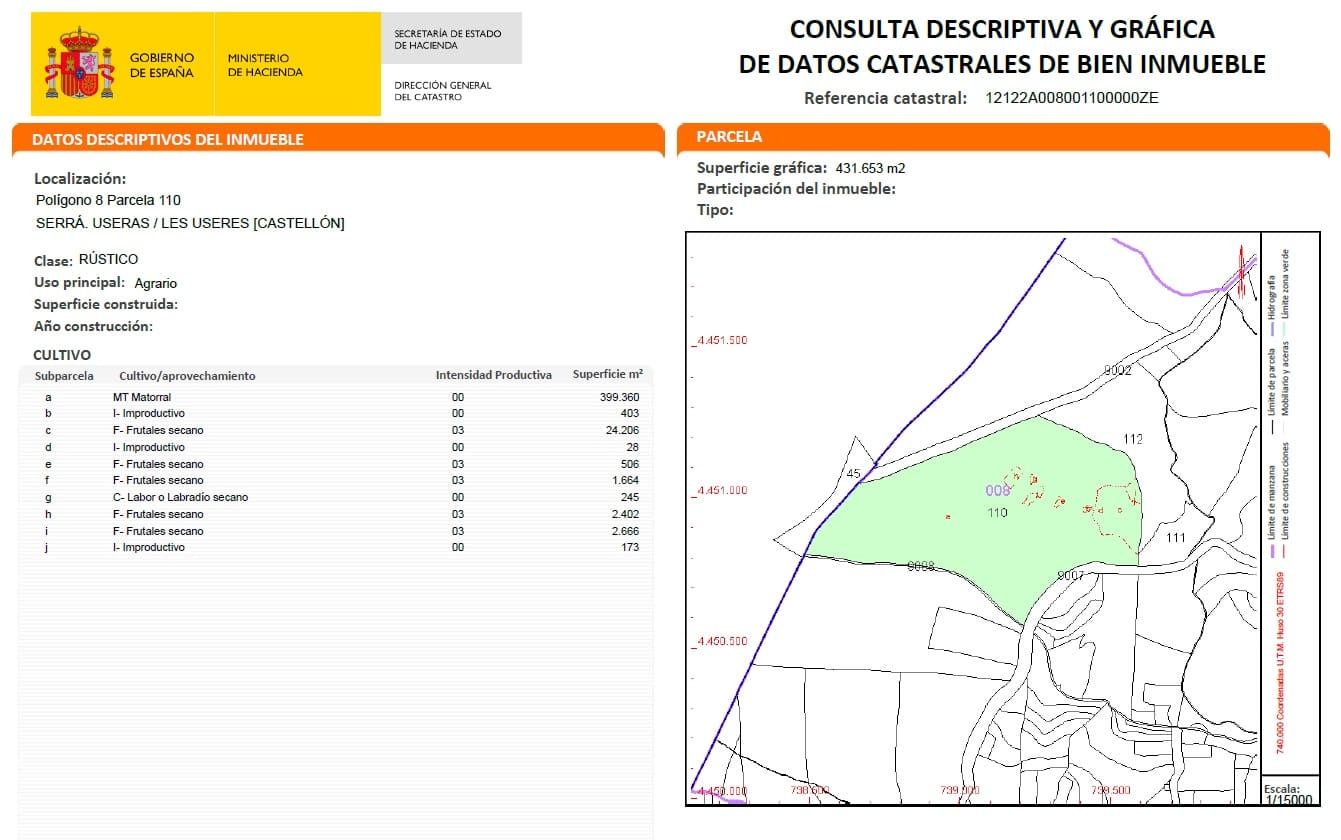
Task: Select "SERRÁ. USERAS / LES USERES [CASTELLÓN]"
Action: click(x=190, y=223)
